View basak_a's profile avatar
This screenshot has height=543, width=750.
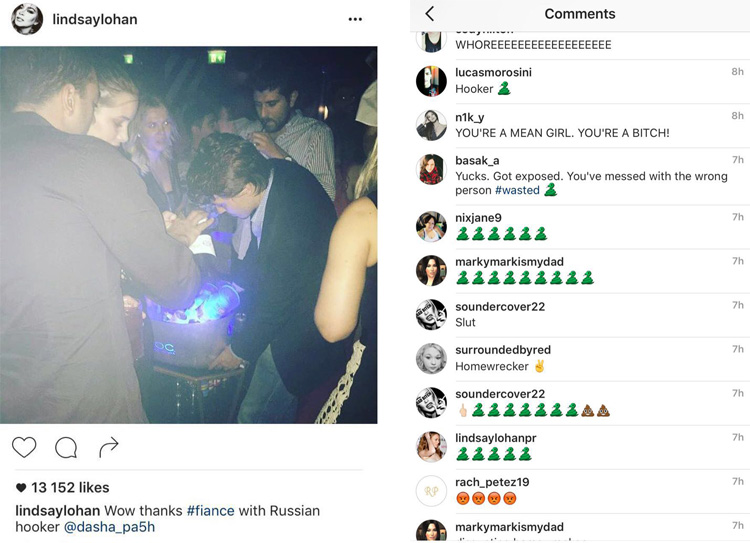pos(431,169)
